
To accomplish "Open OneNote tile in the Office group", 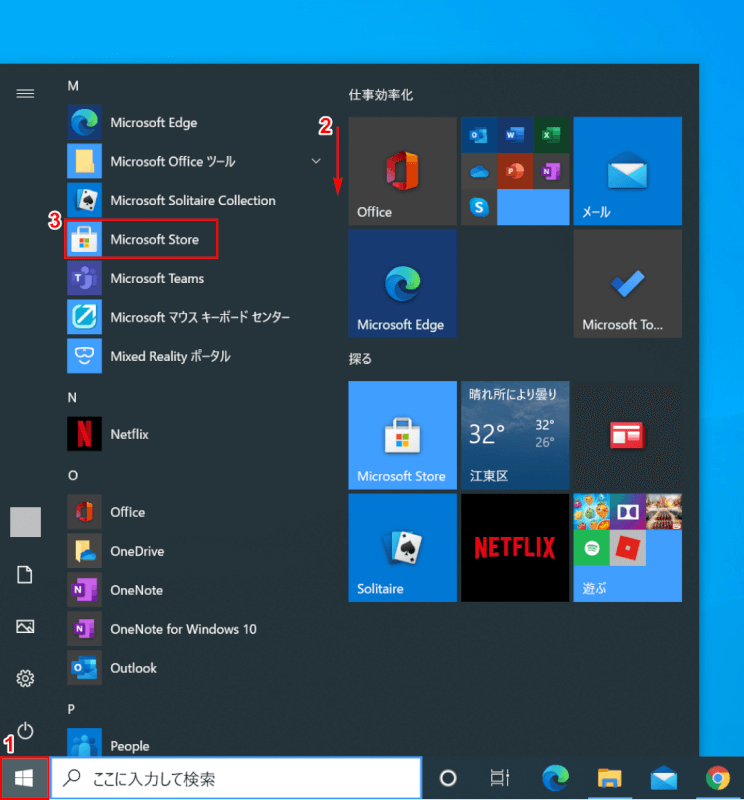I will (x=551, y=171).
